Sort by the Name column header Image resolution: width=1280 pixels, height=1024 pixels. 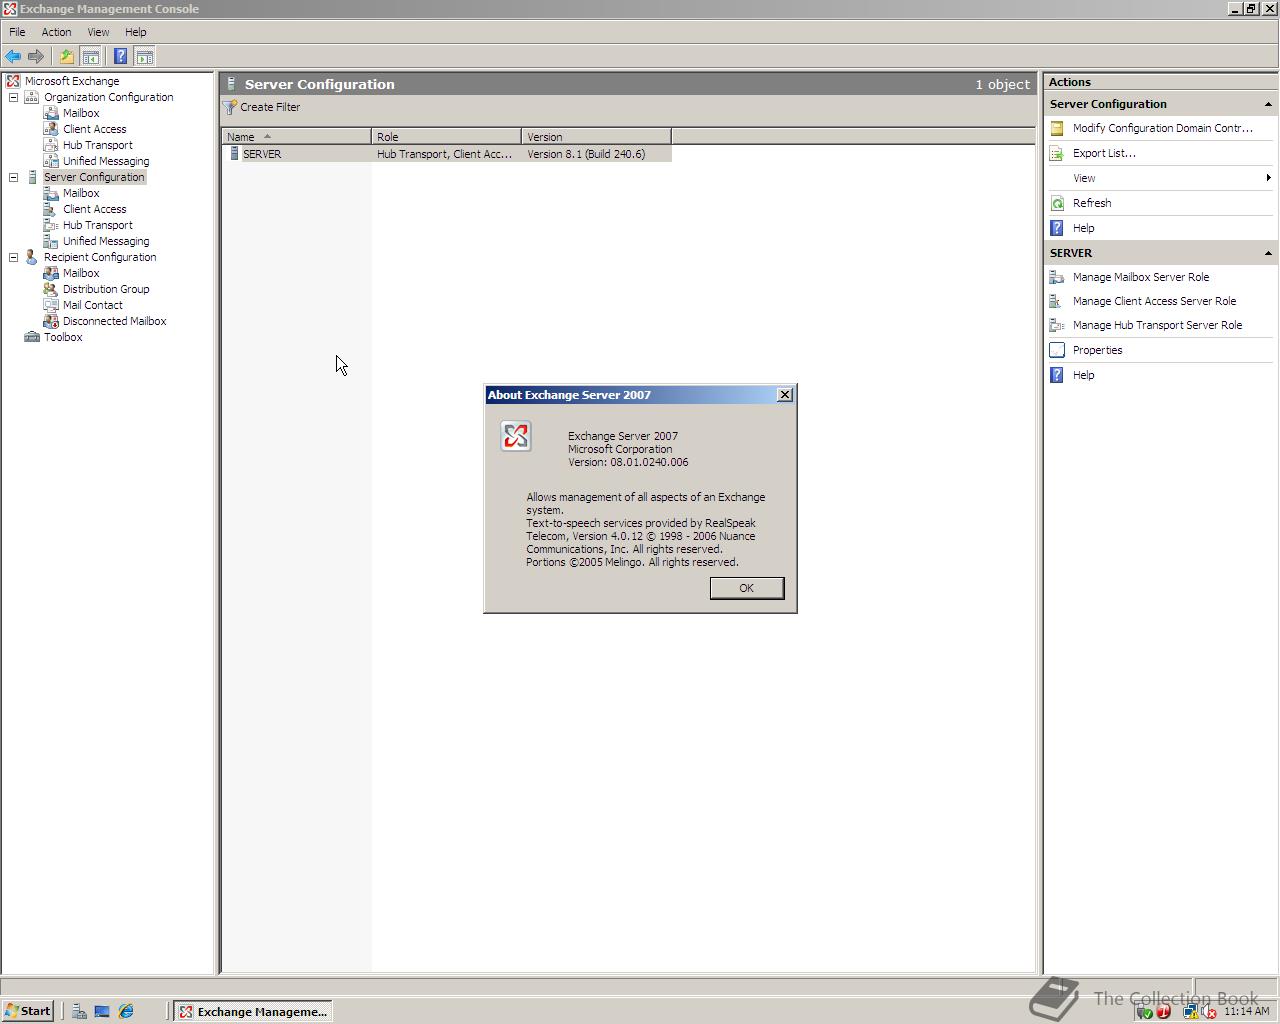click(297, 137)
